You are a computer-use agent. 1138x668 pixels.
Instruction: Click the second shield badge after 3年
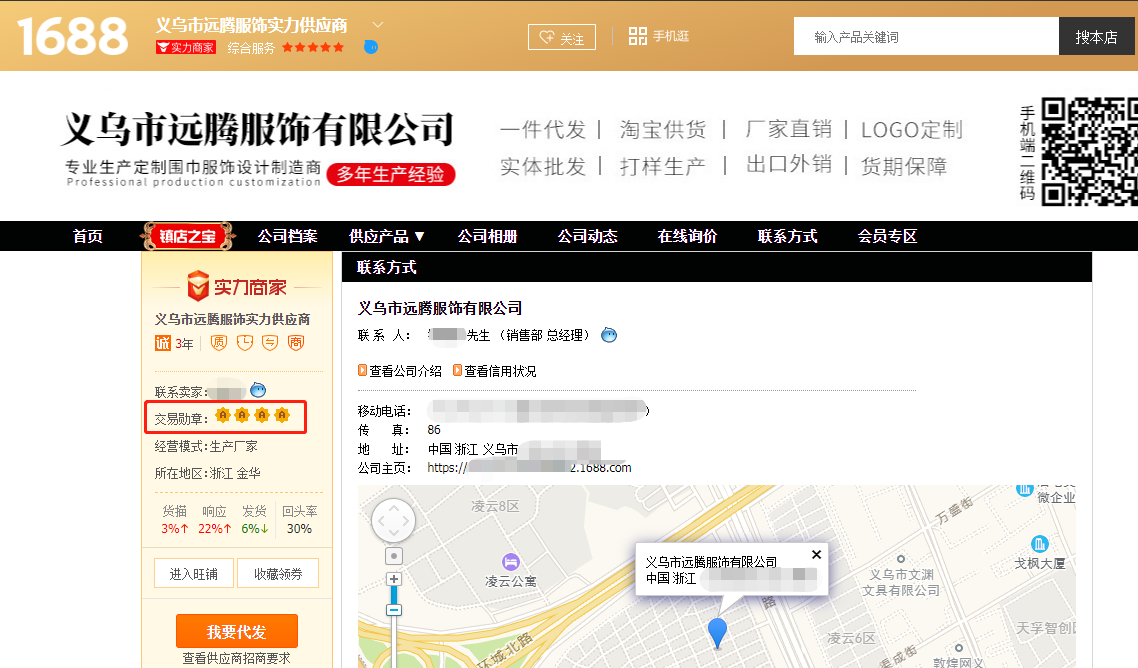tap(245, 343)
